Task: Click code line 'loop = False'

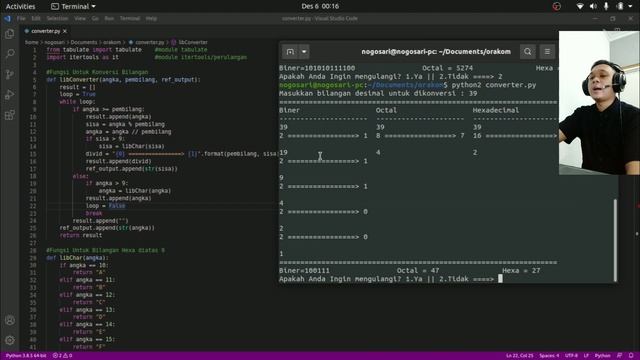Action: [x=105, y=206]
